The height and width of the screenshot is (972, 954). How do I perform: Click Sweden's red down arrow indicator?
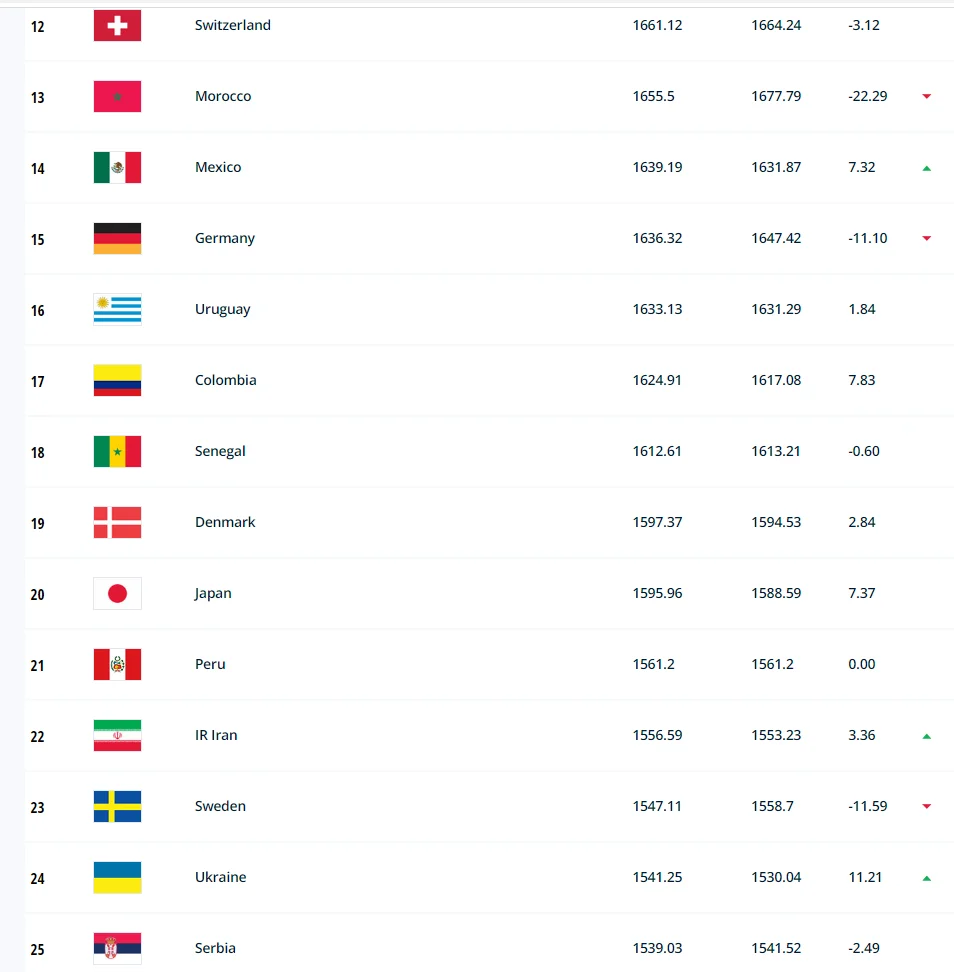point(927,807)
